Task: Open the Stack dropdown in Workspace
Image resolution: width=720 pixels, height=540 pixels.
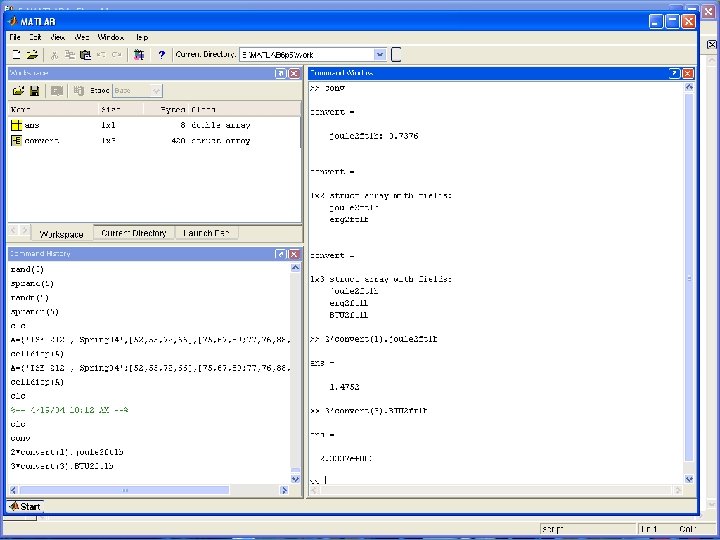Action: click(156, 90)
